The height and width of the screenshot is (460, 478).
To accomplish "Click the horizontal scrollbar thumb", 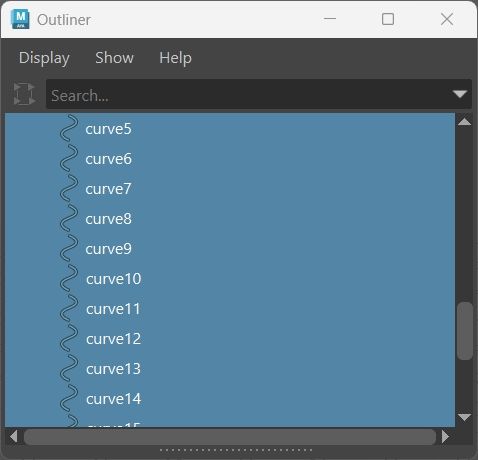I will 230,436.
